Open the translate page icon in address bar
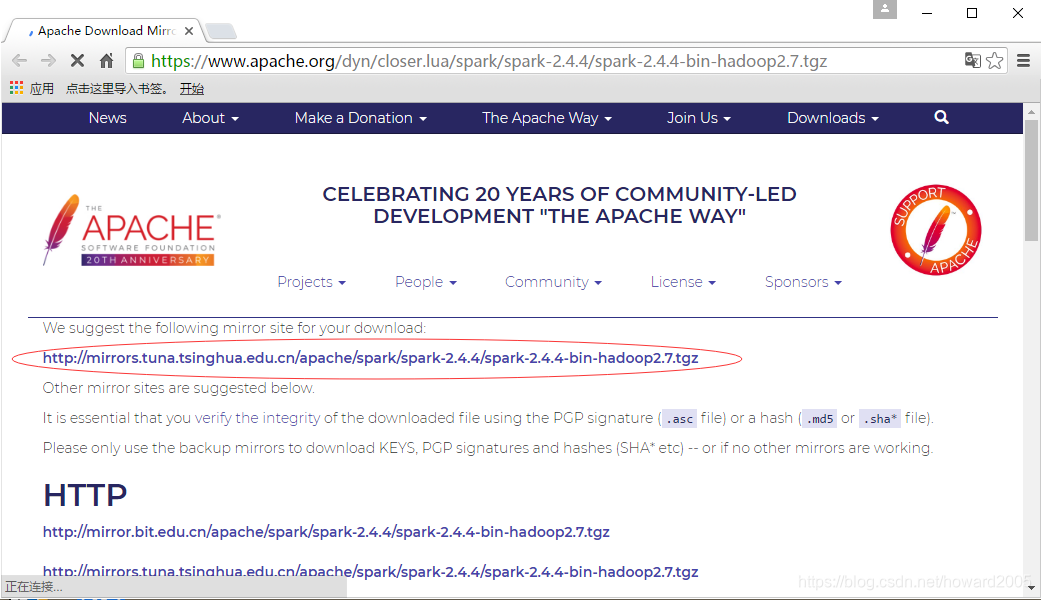Screen dimensions: 1041x600 pos(972,60)
